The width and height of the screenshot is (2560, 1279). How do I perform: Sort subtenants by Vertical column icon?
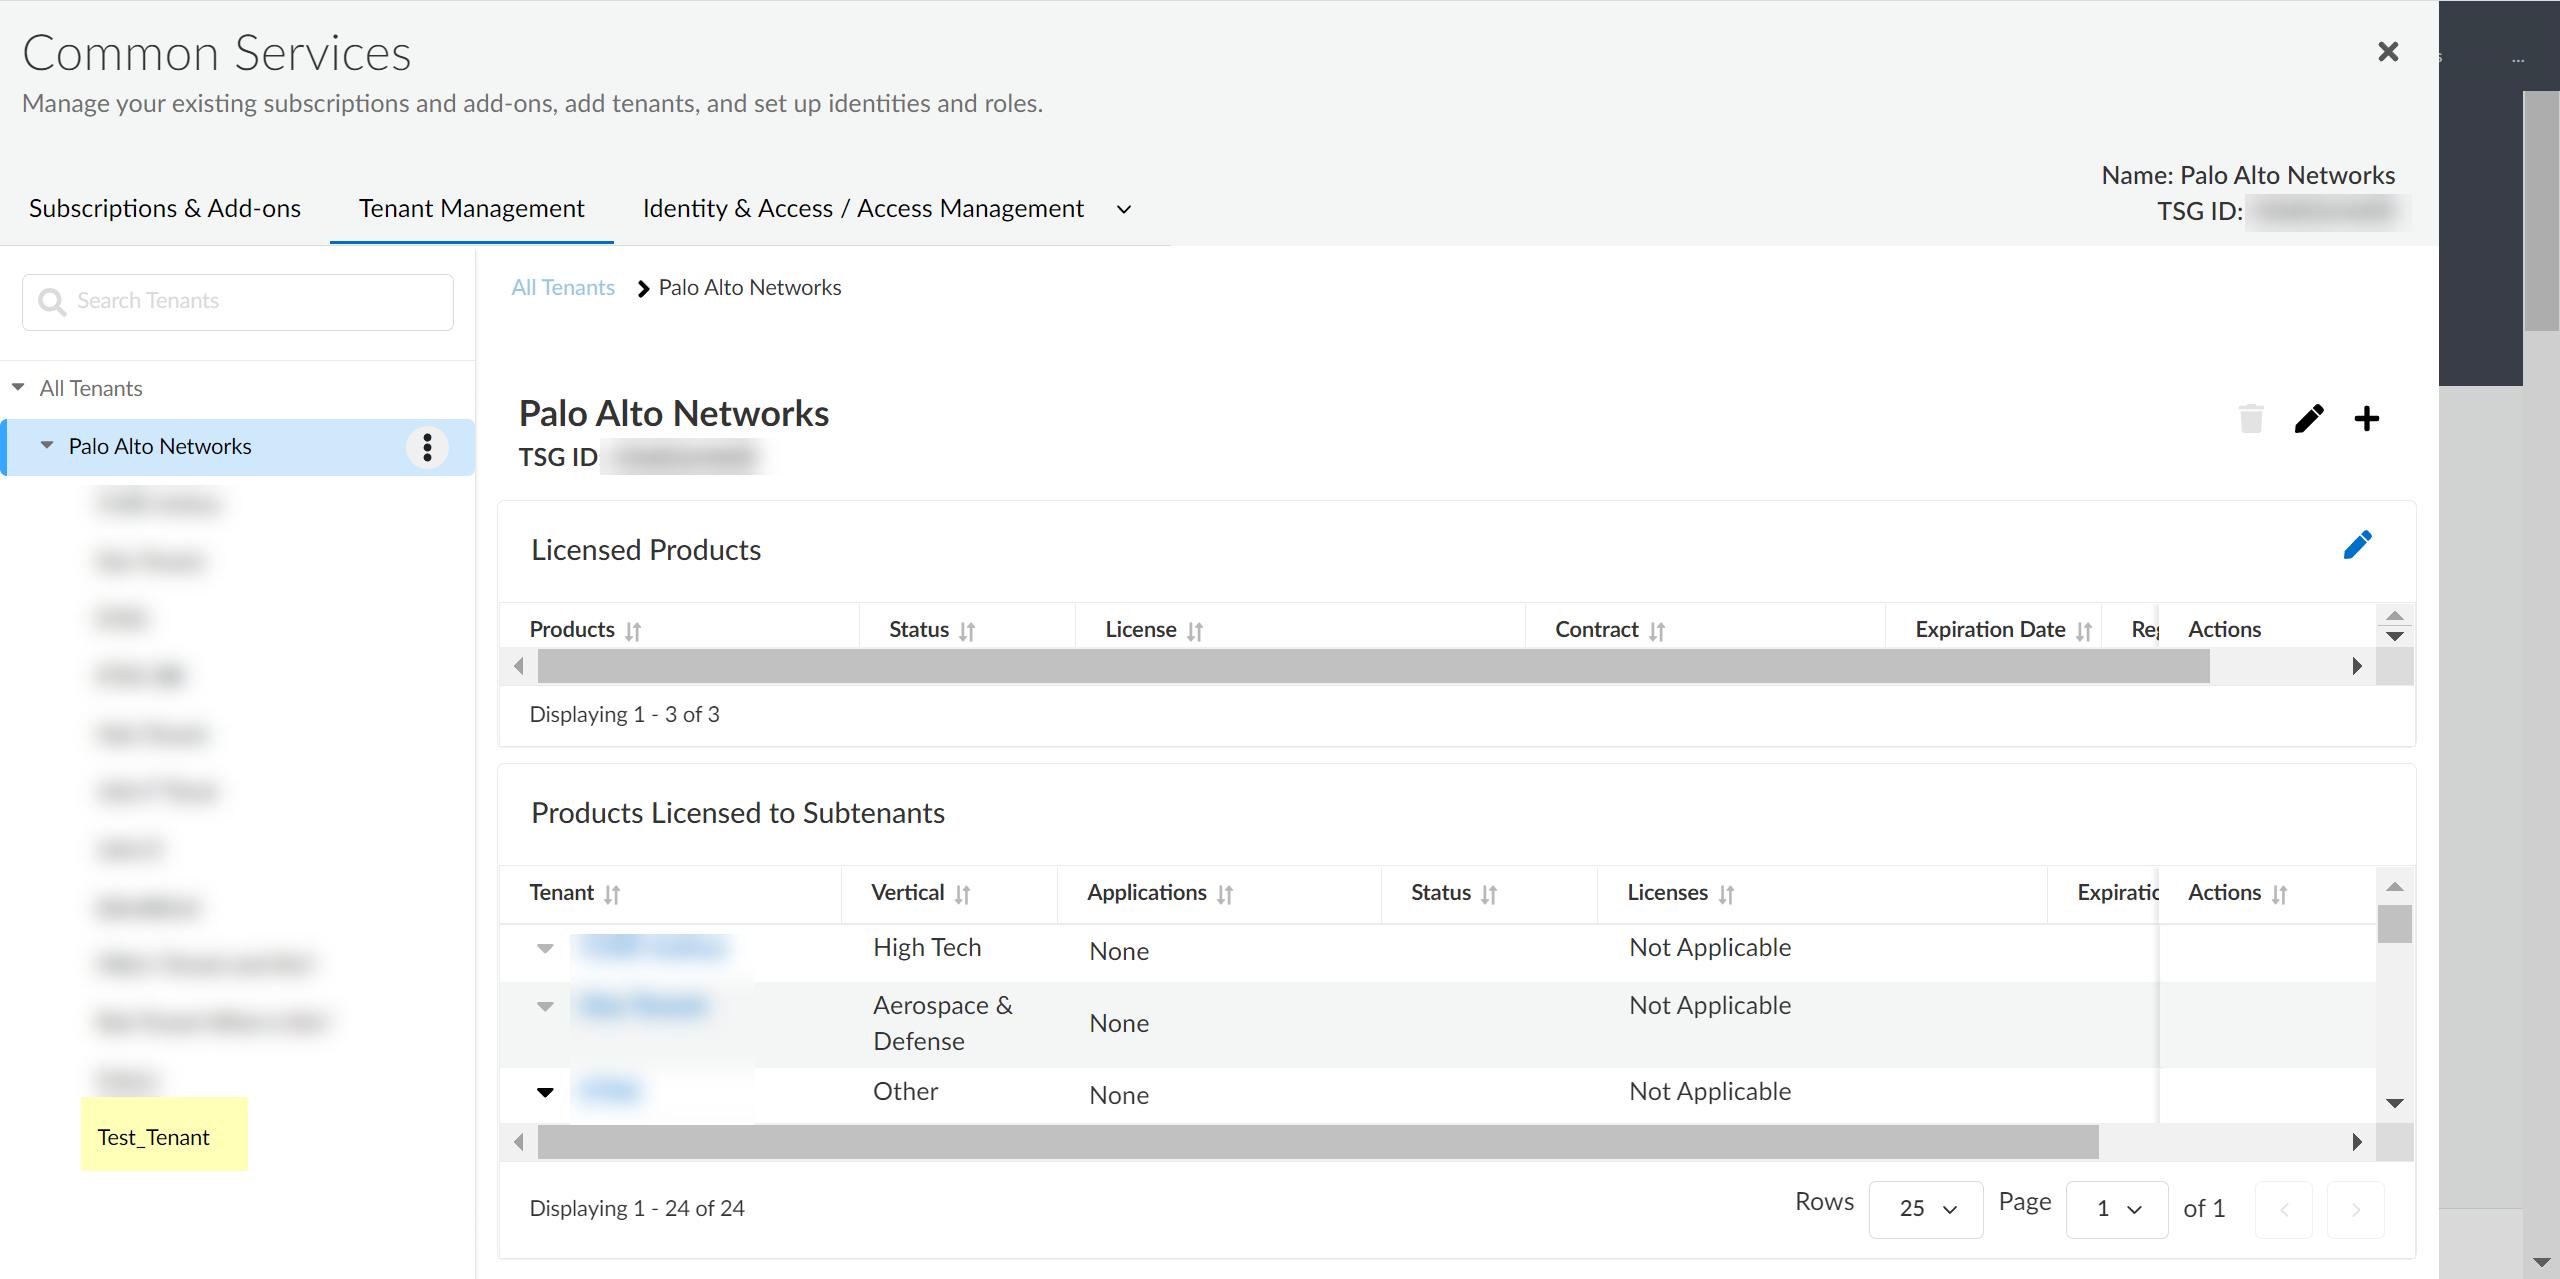(962, 894)
